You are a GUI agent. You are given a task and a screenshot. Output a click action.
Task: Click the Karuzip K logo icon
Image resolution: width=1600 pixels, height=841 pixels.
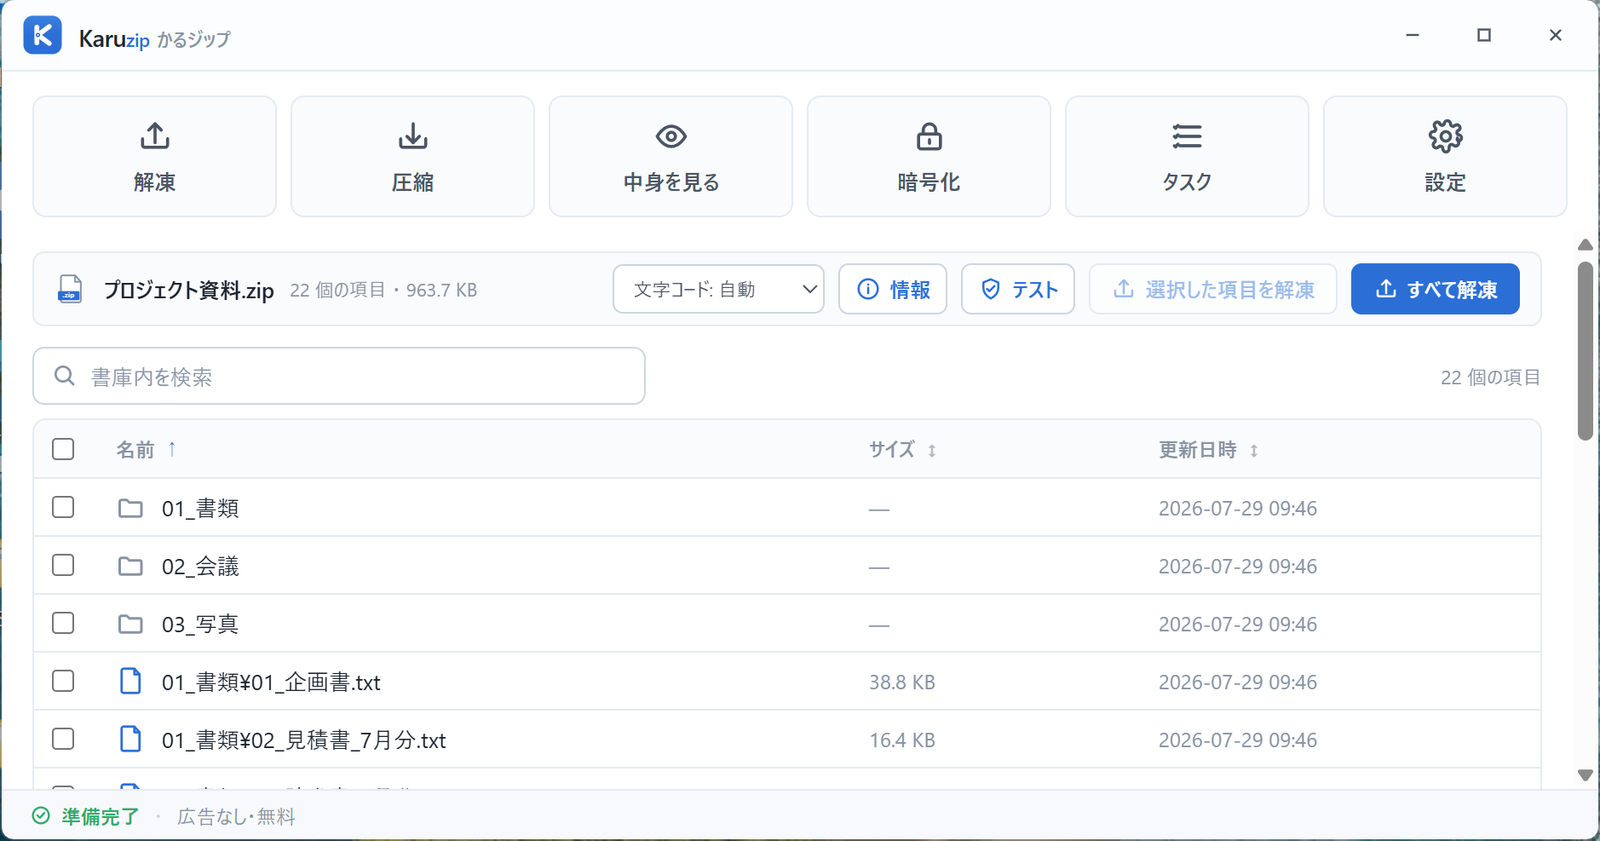43,35
